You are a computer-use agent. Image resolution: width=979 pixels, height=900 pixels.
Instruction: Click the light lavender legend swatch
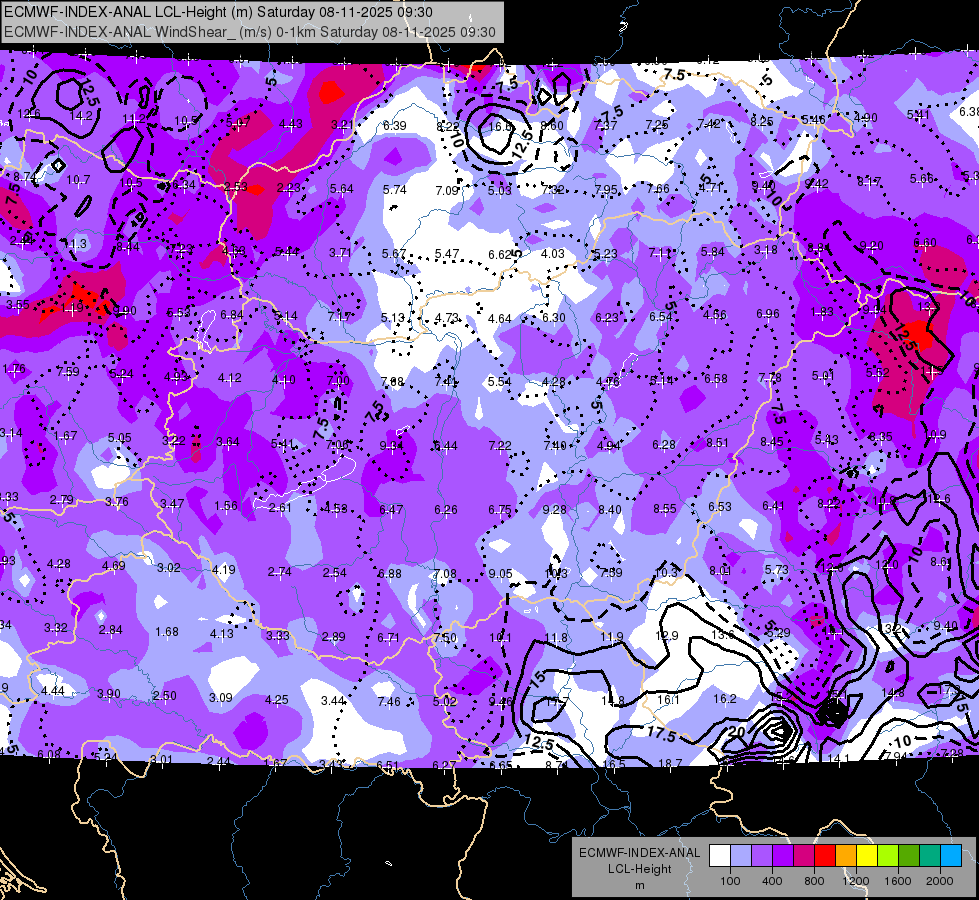tap(740, 856)
